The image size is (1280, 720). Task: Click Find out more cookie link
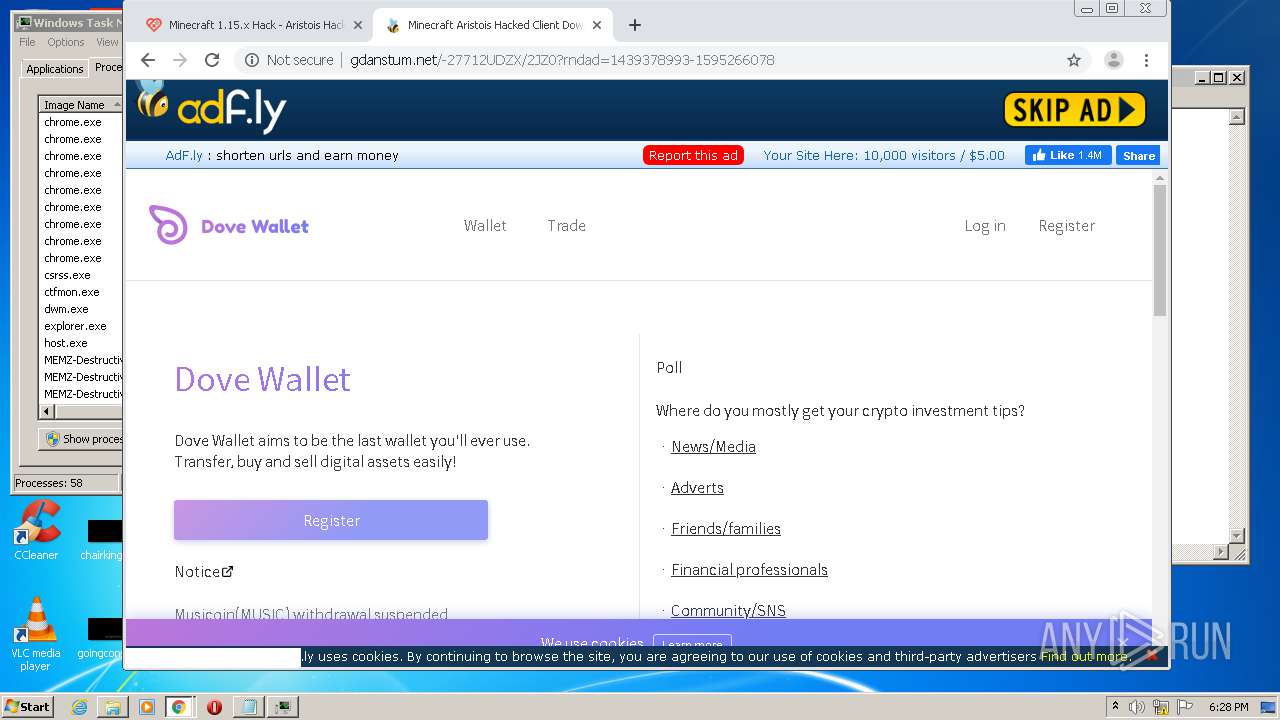[x=1084, y=657]
